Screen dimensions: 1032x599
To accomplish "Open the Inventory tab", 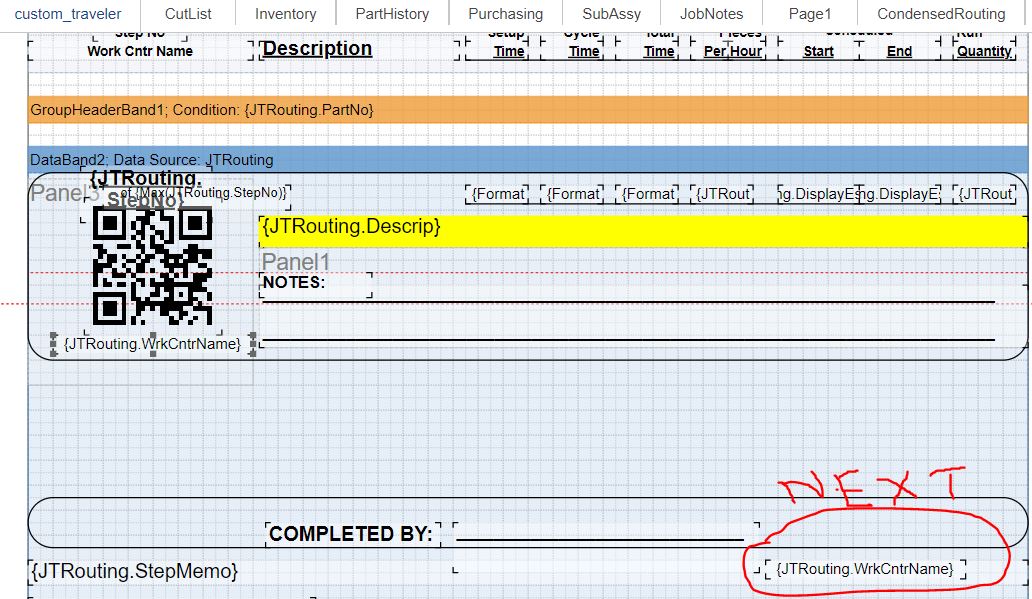I will click(x=286, y=14).
